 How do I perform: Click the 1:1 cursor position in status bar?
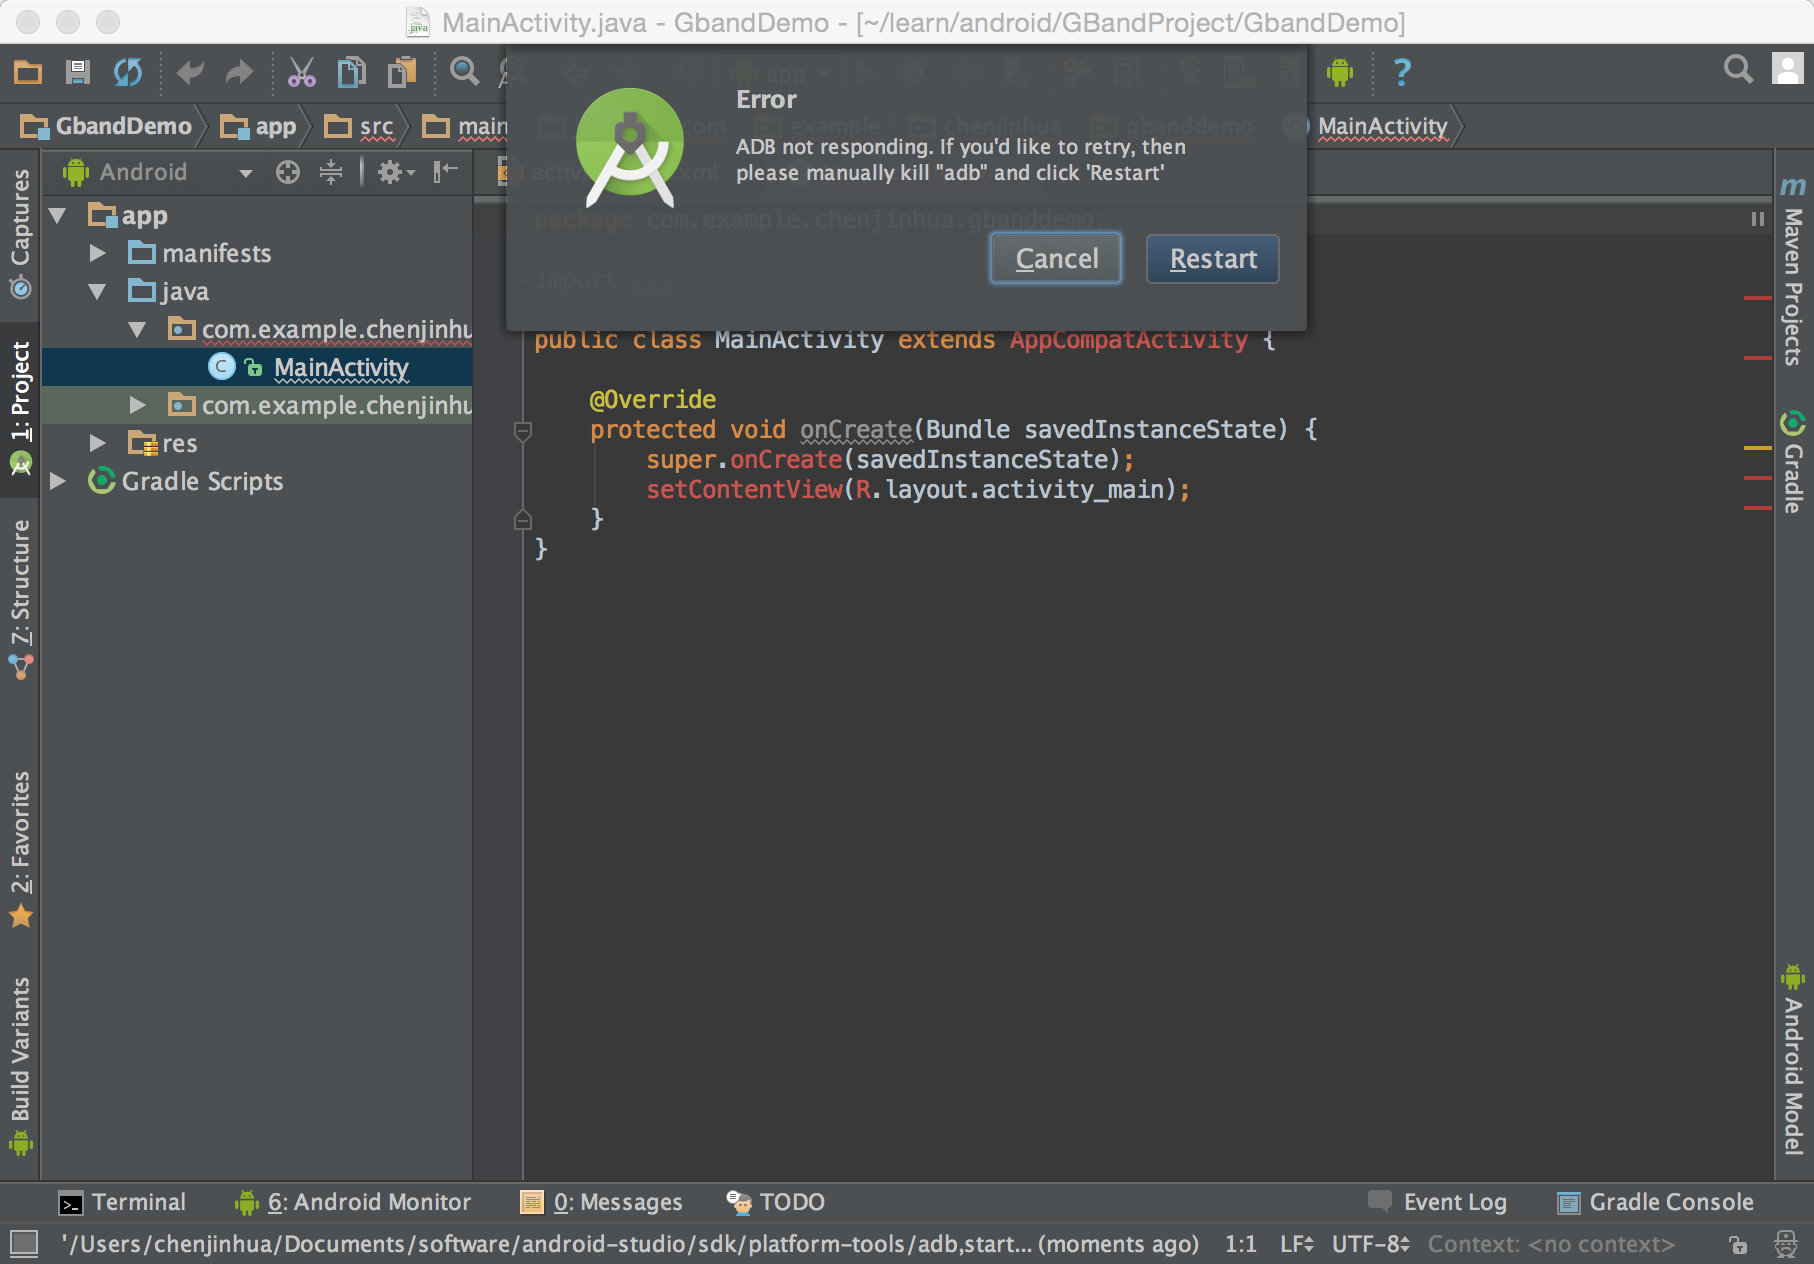pos(1240,1244)
